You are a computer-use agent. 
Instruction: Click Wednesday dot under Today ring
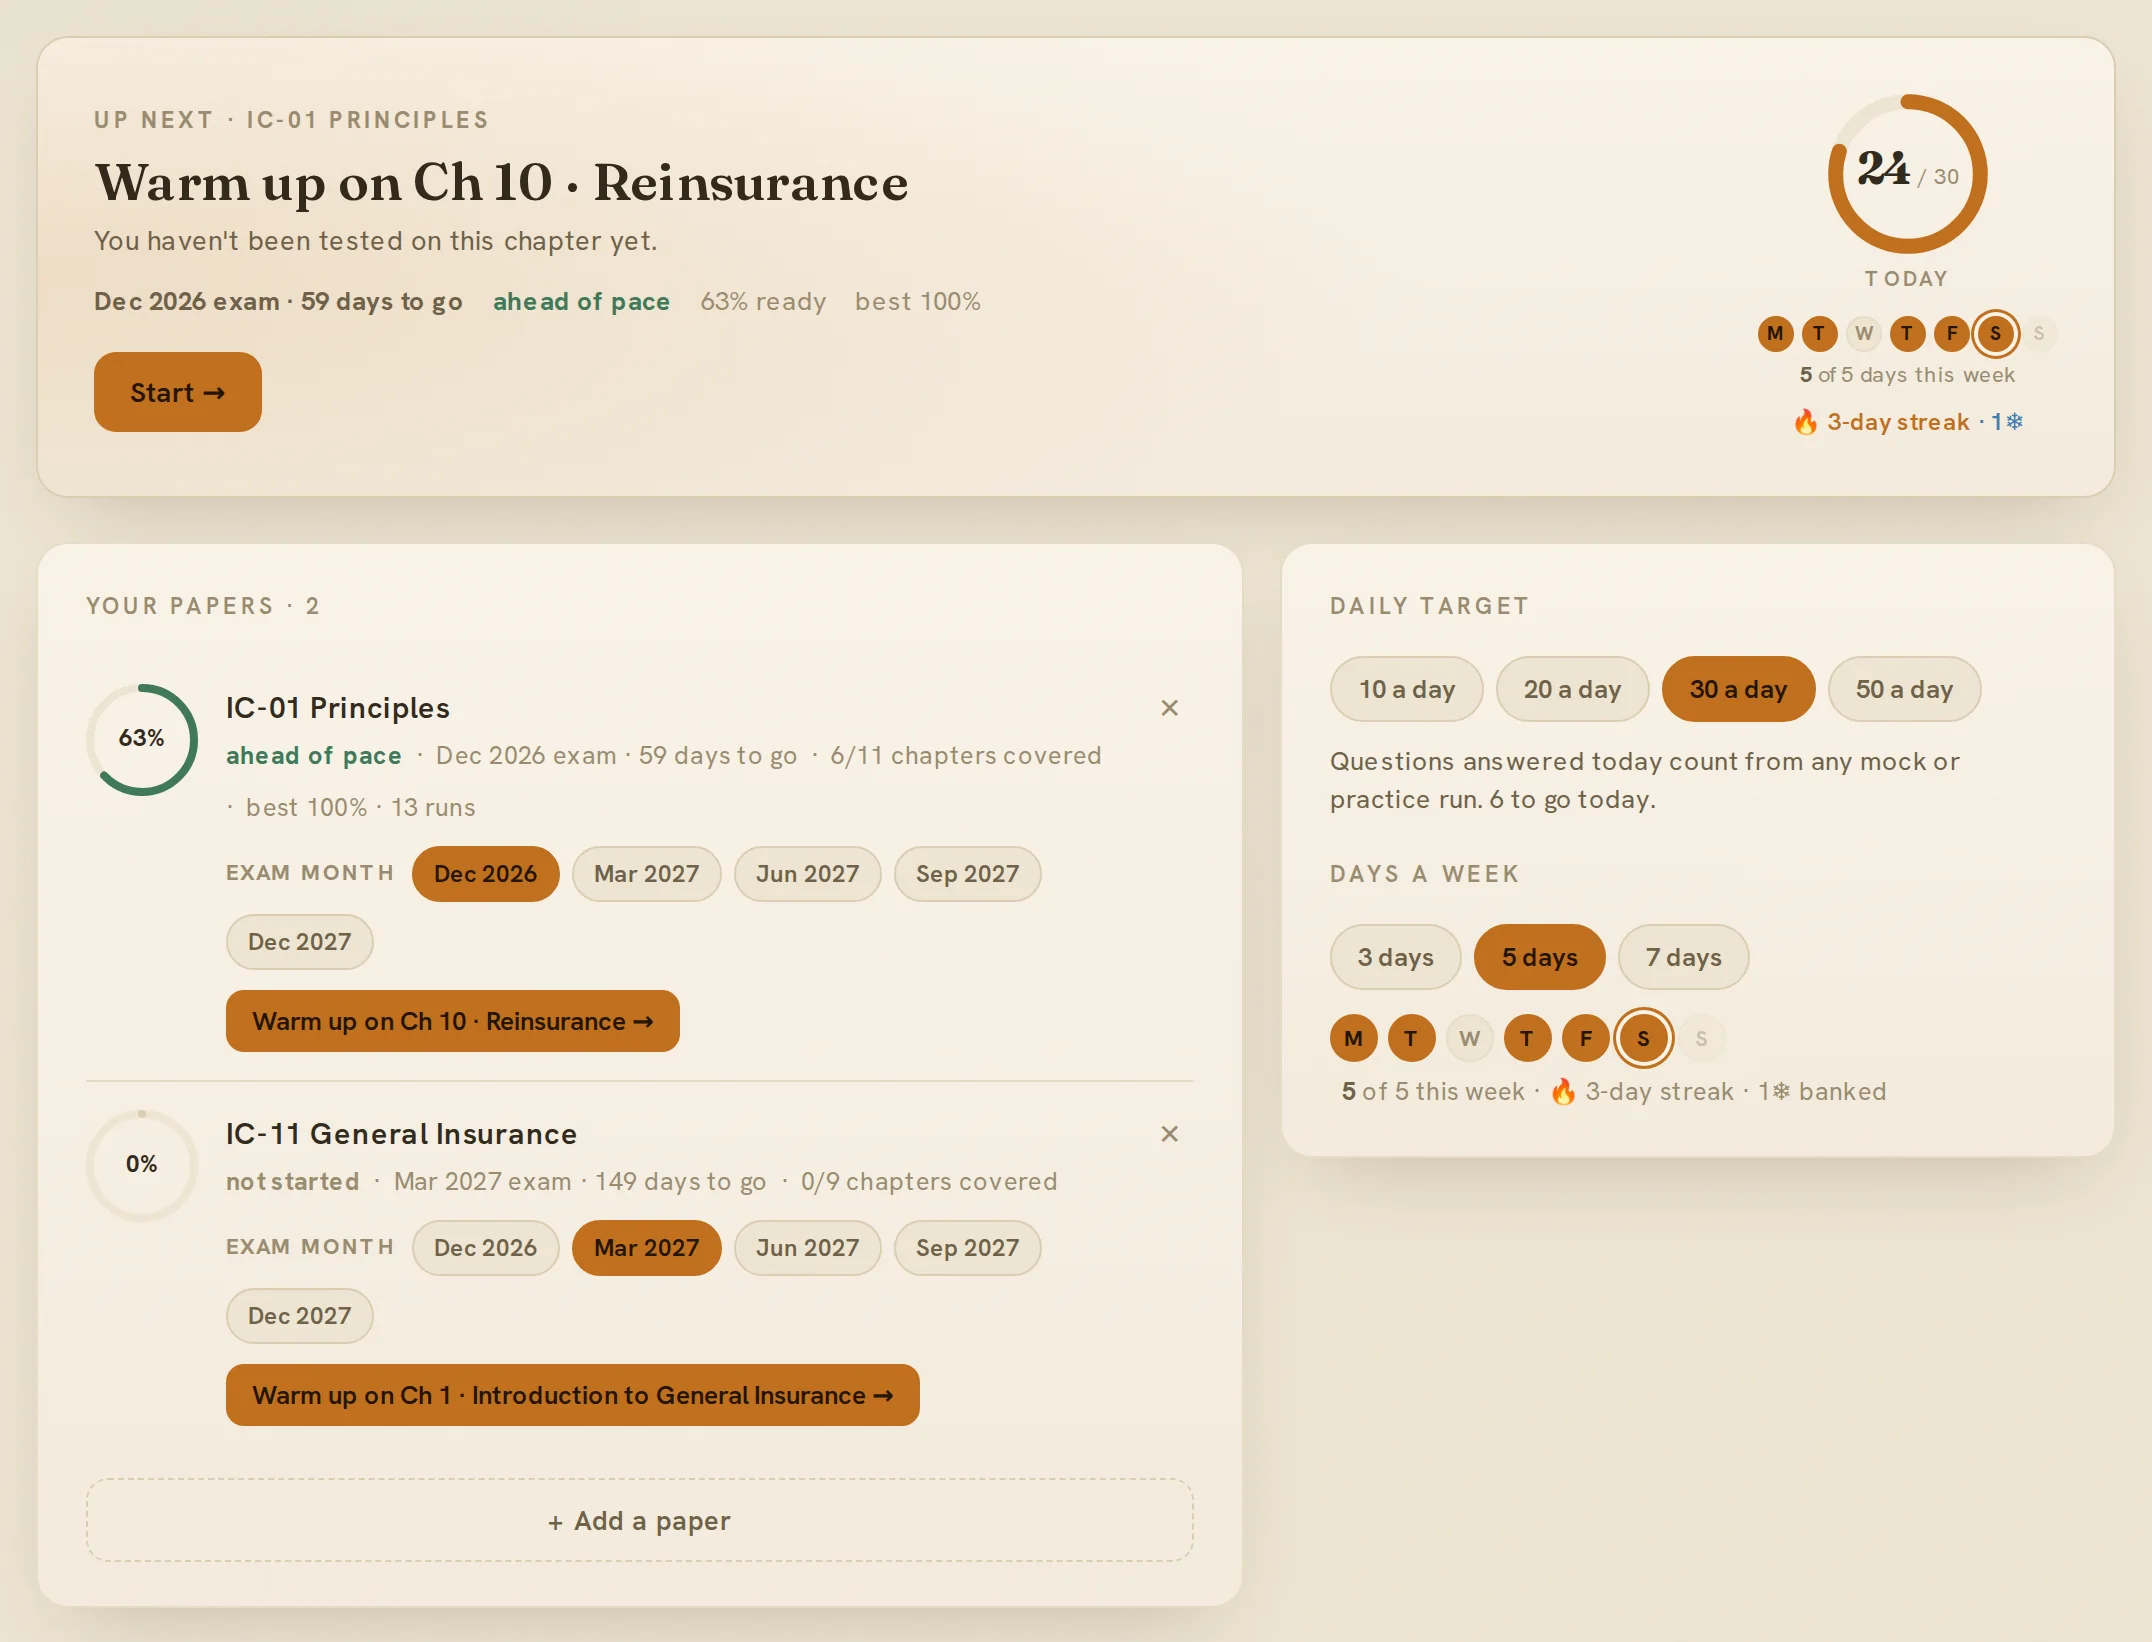(1864, 333)
